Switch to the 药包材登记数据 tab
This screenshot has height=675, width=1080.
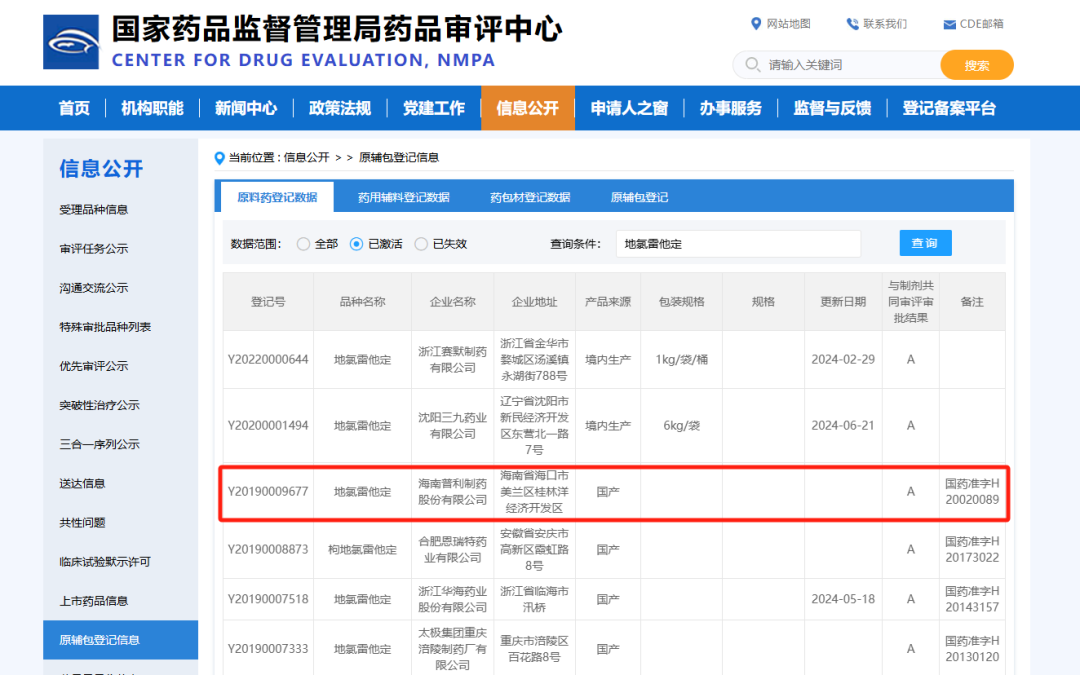(x=529, y=197)
